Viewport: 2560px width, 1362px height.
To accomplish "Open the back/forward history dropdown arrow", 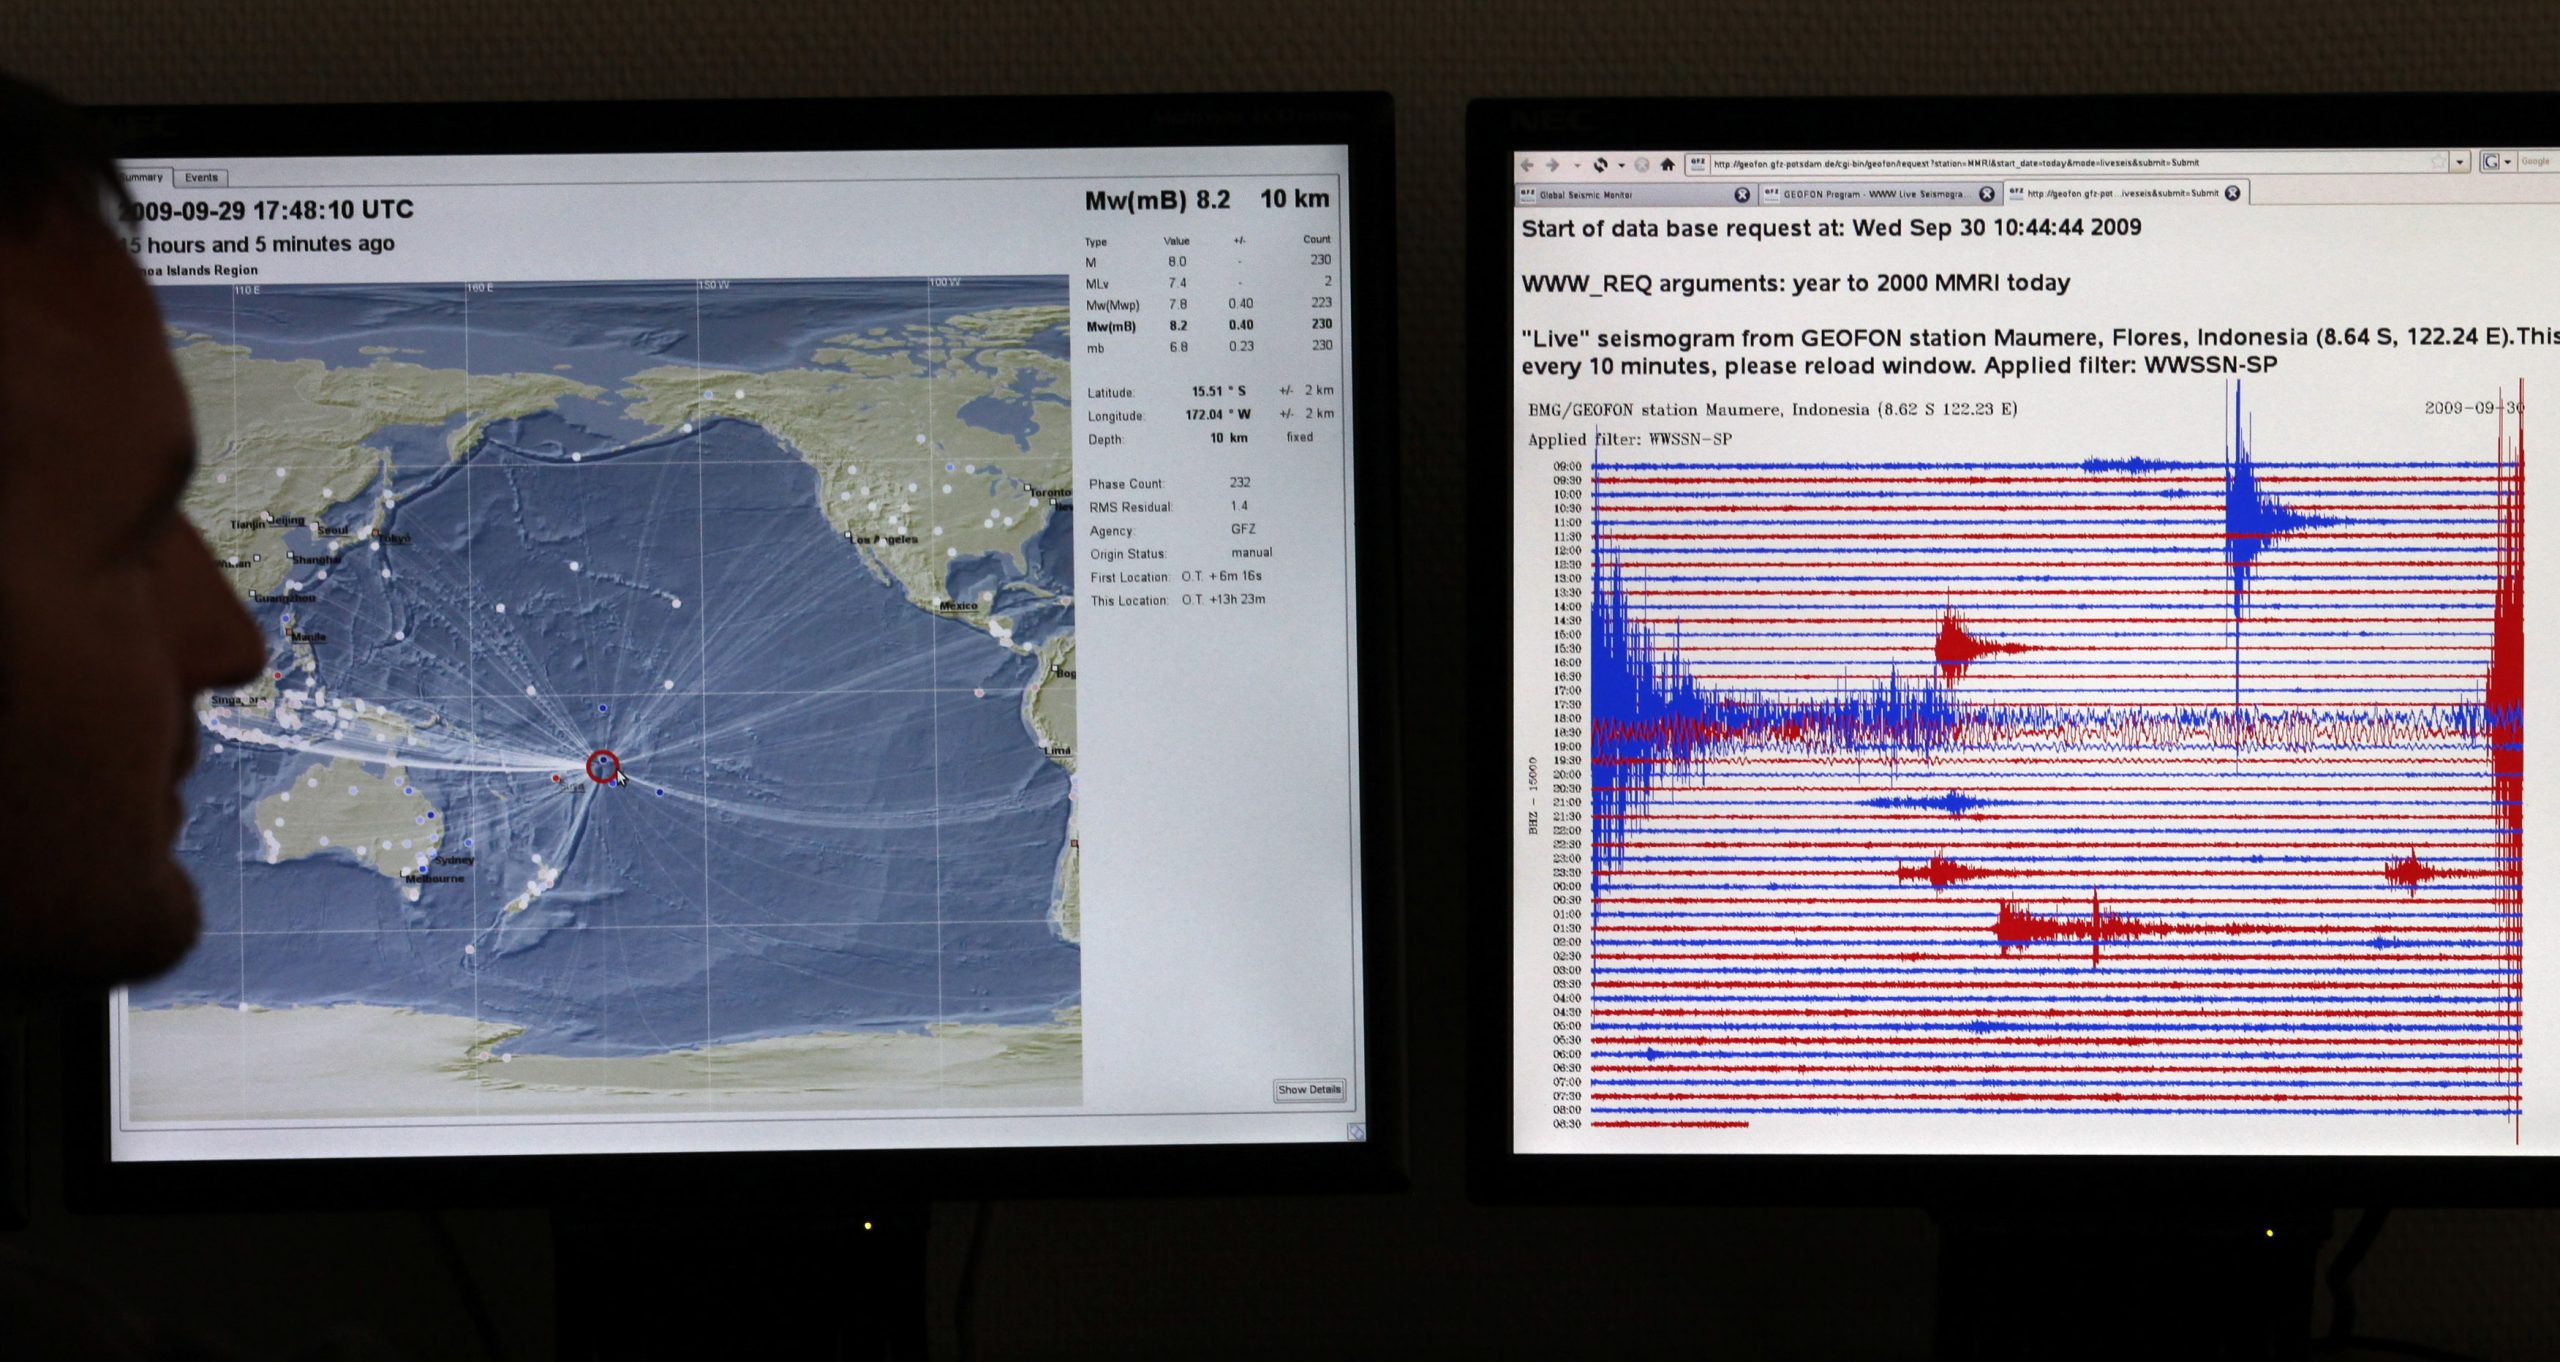I will tap(1576, 166).
